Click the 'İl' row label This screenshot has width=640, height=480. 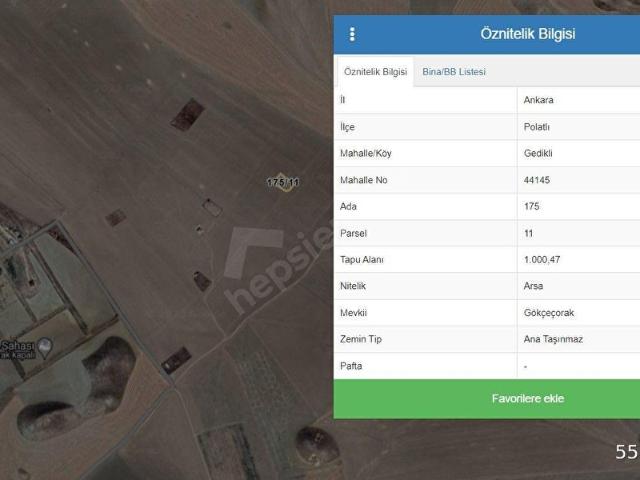click(342, 100)
